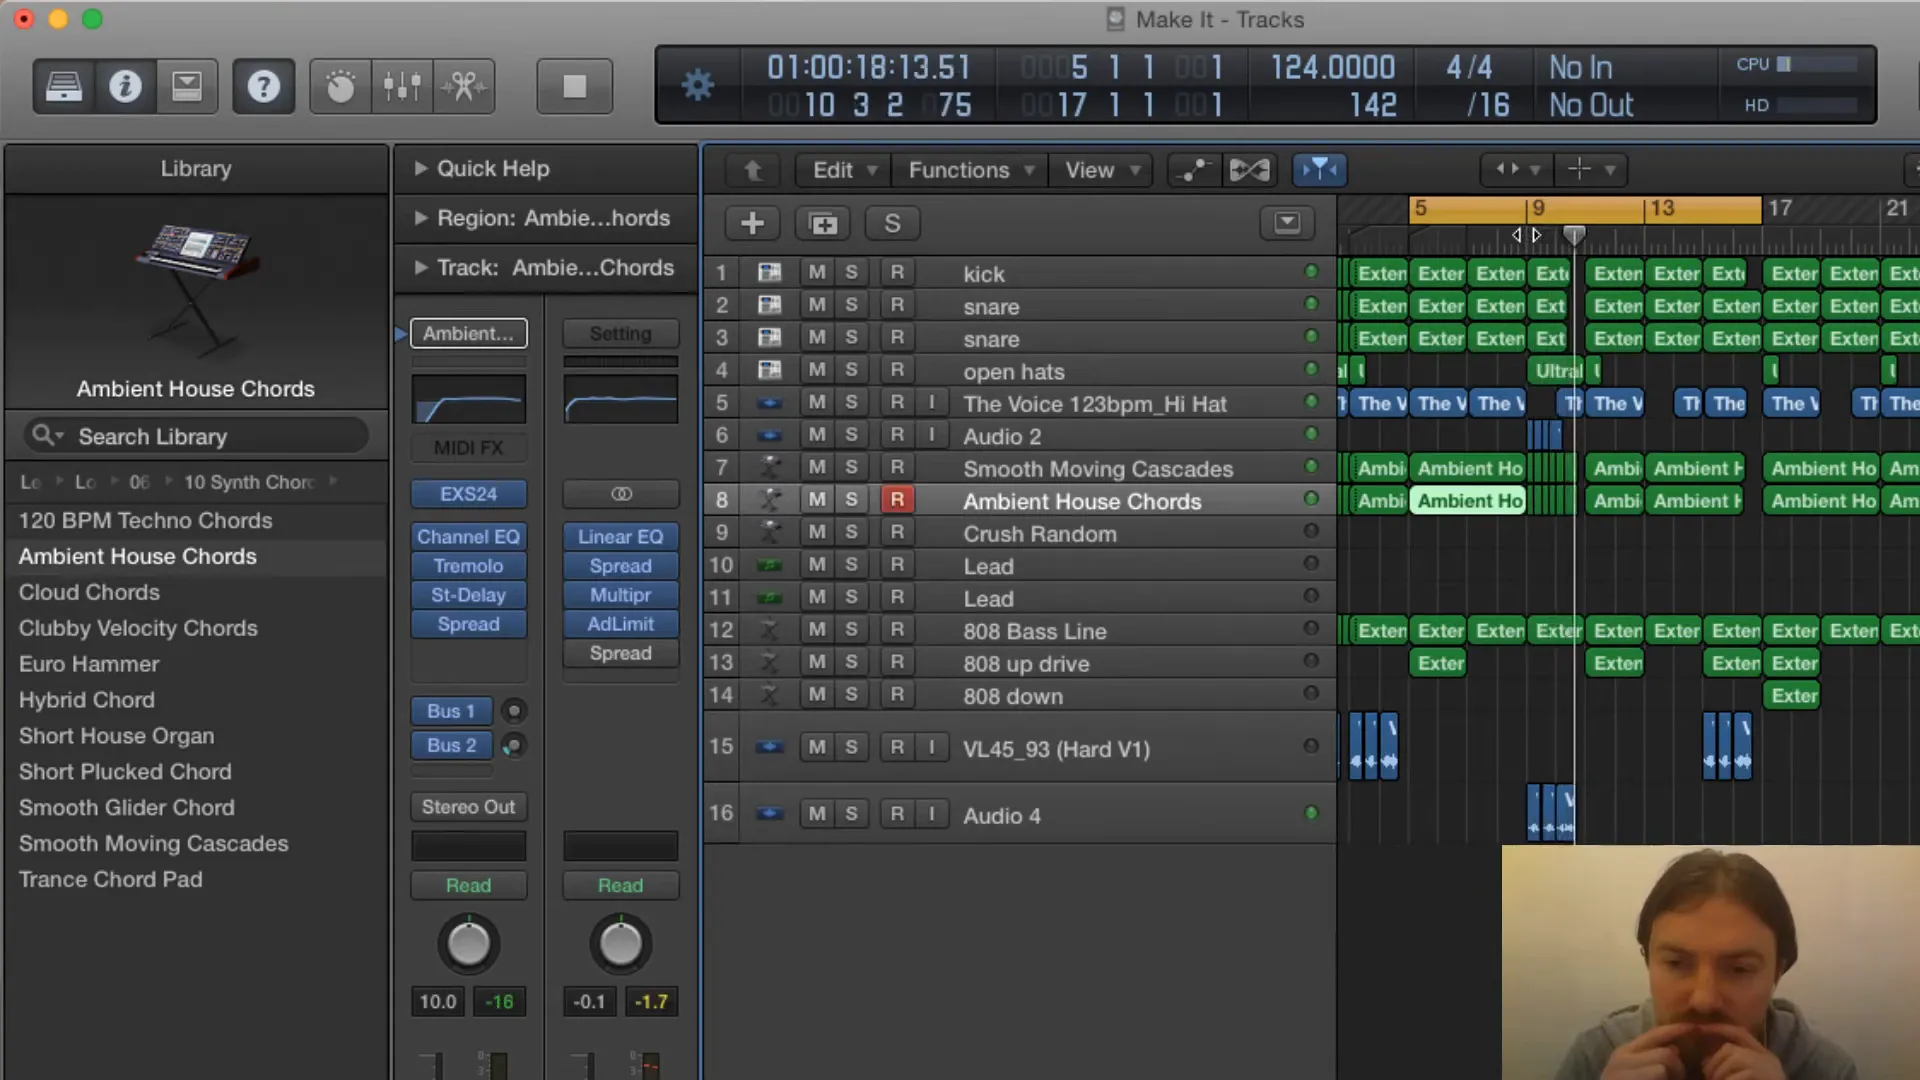1920x1080 pixels.
Task: Enable input monitoring on Audio 2
Action: tap(931, 435)
